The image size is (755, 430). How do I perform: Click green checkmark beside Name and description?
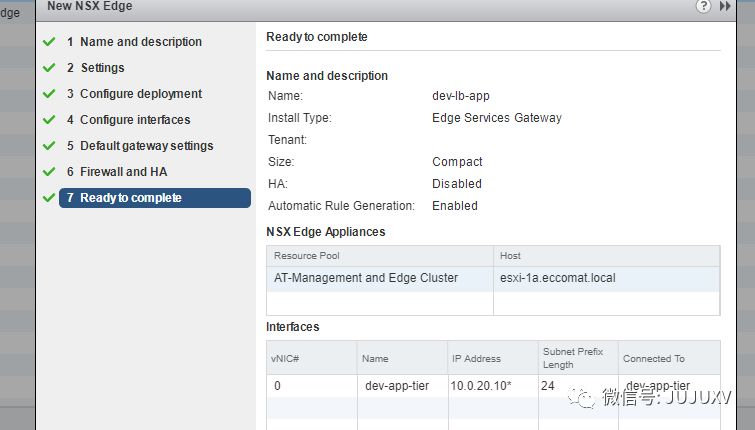click(49, 42)
